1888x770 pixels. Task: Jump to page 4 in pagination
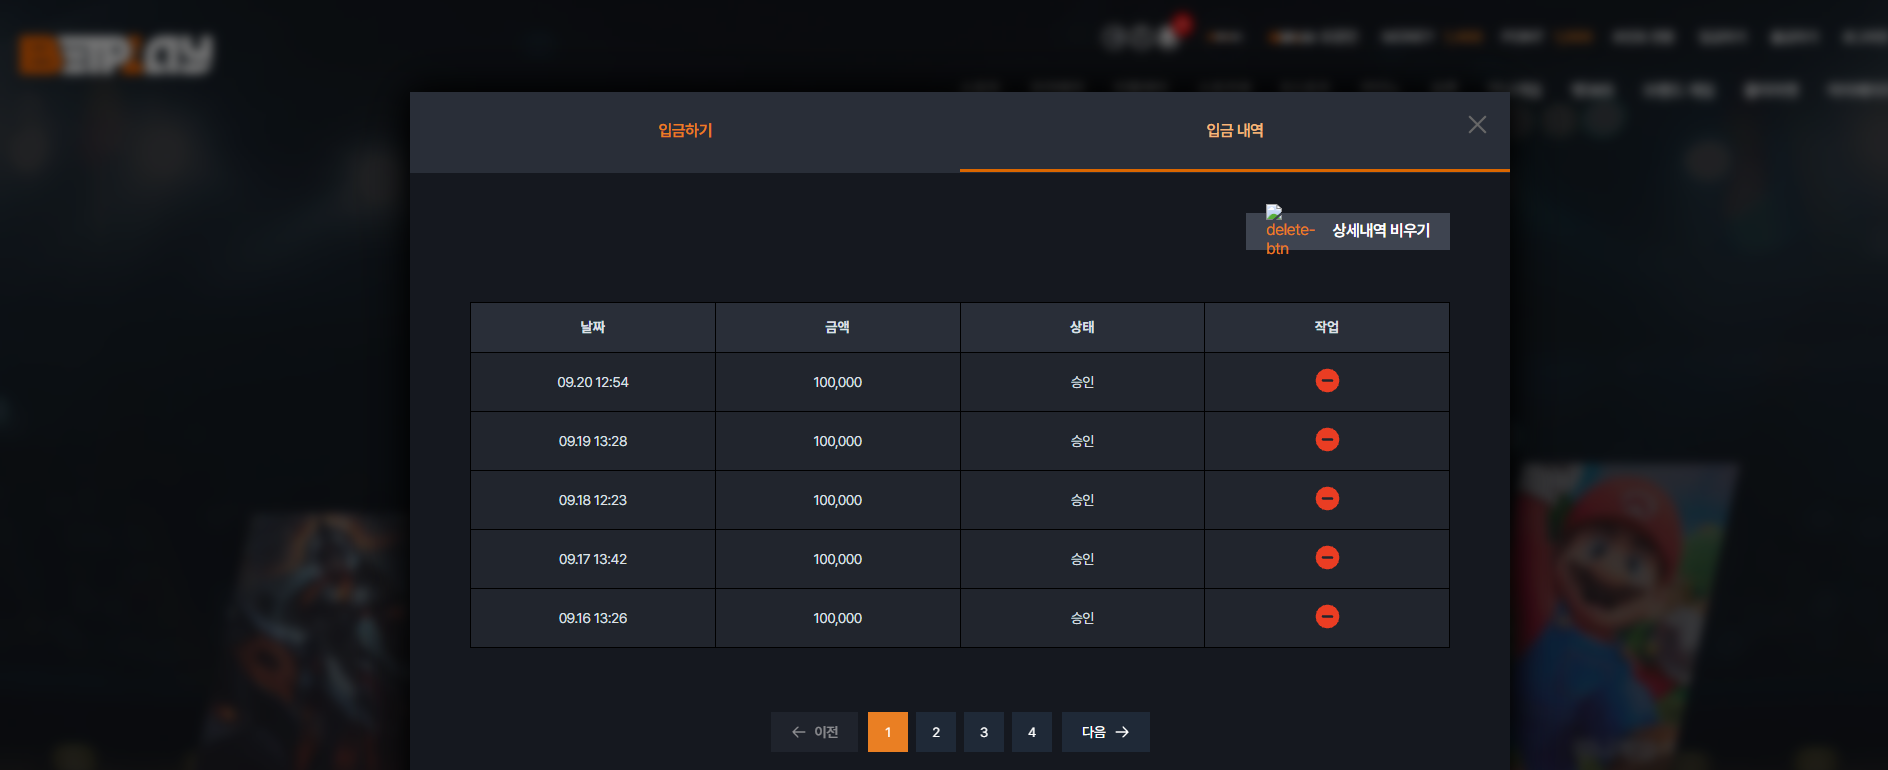[x=1032, y=732]
